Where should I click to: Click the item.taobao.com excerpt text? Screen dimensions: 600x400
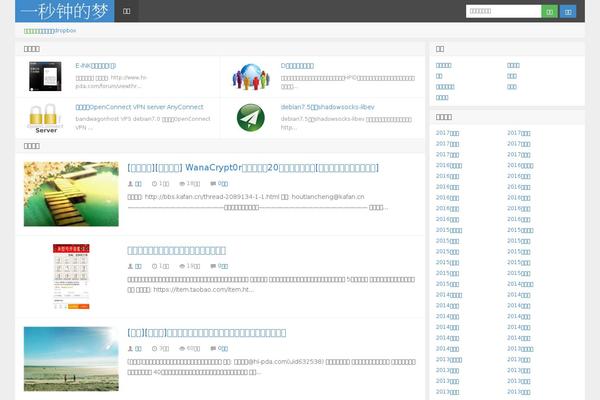pos(271,284)
